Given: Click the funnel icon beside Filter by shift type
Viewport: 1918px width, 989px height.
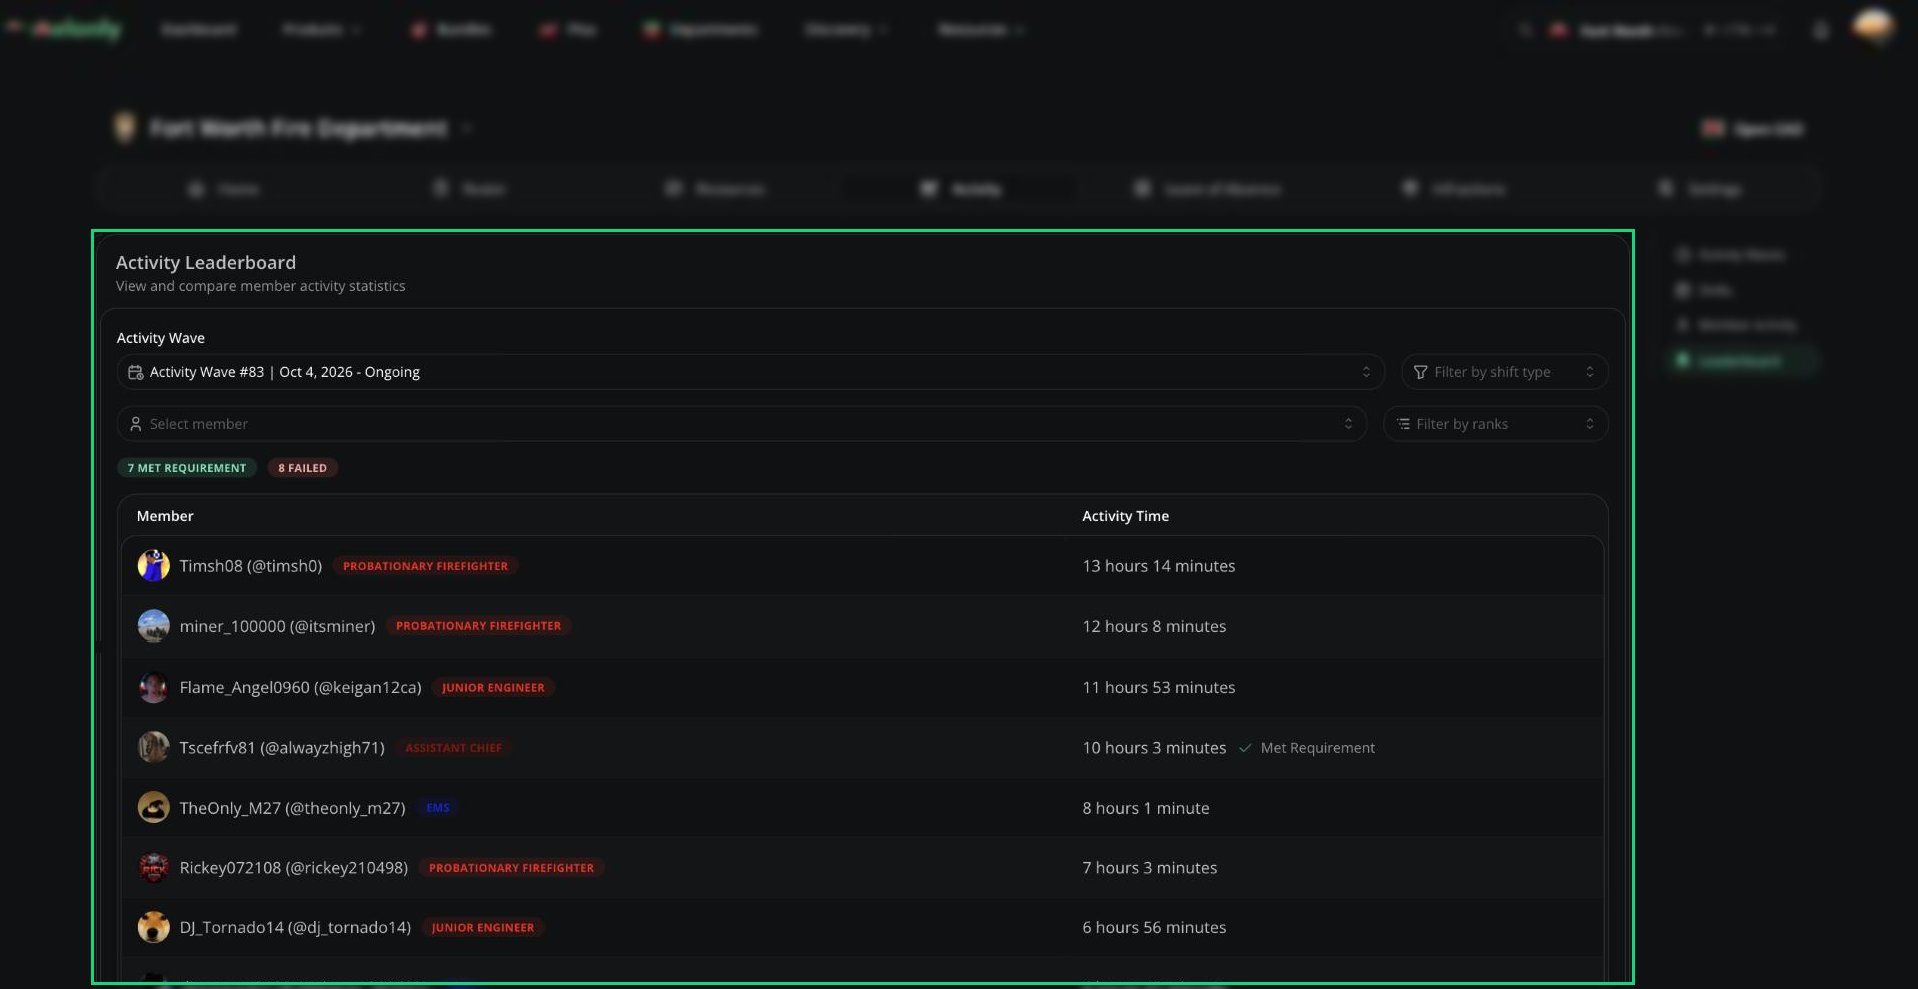Looking at the screenshot, I should (1420, 372).
